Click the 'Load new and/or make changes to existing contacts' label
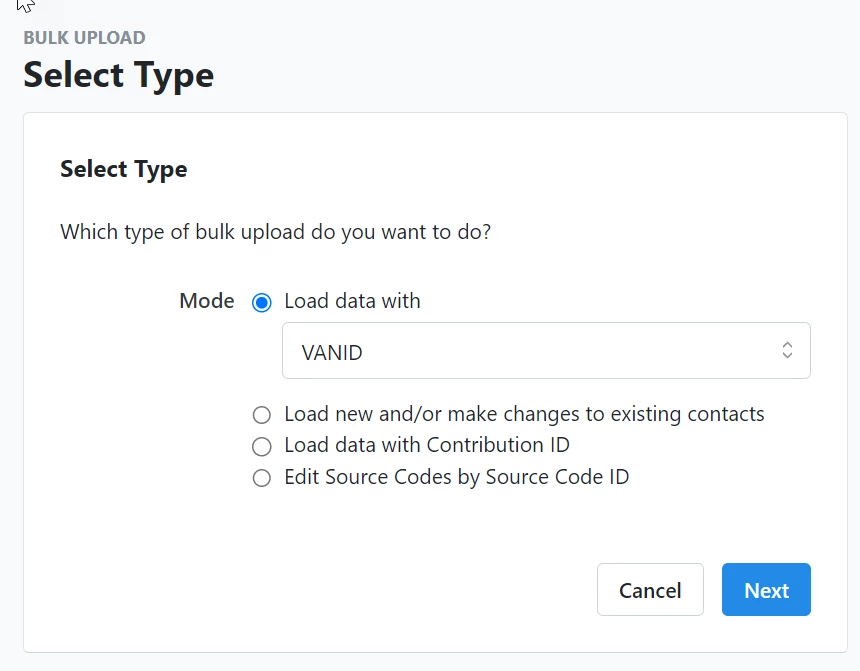This screenshot has height=671, width=860. coord(524,414)
